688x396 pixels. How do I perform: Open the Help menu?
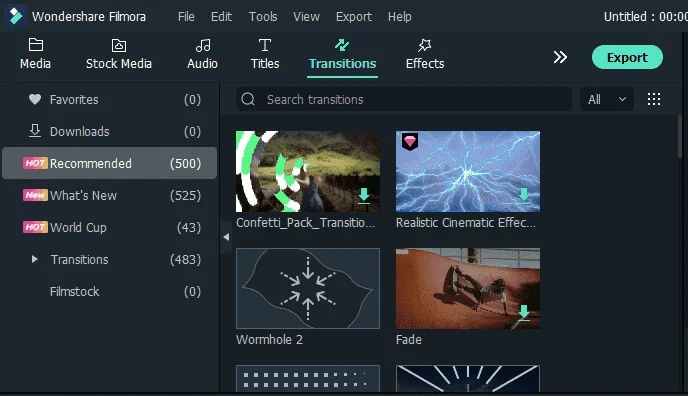click(399, 17)
